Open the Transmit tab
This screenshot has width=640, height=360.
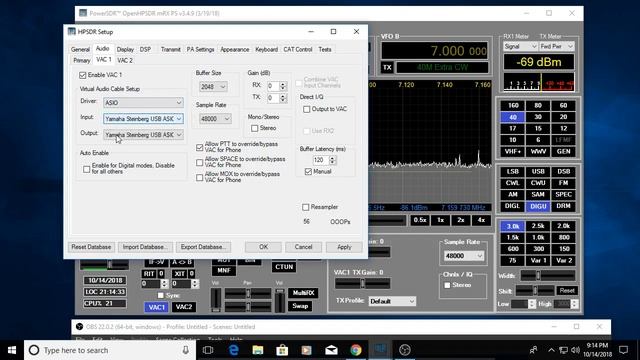(x=170, y=49)
